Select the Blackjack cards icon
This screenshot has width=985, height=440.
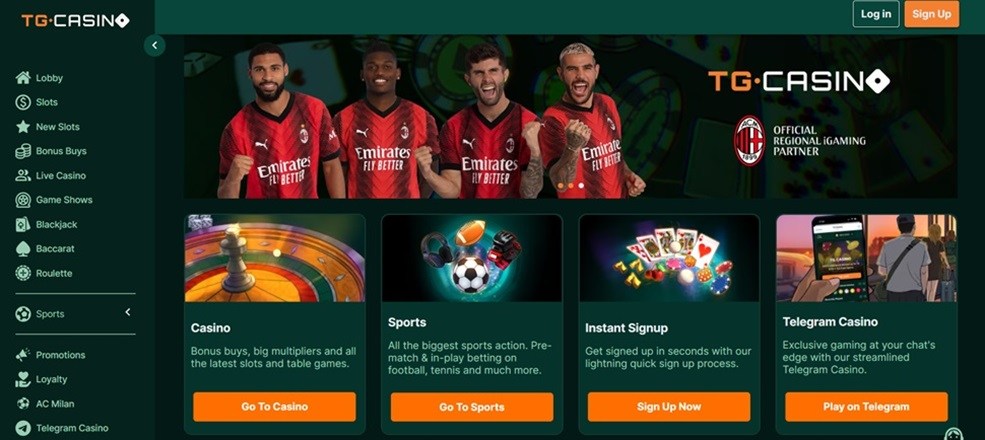tap(23, 224)
